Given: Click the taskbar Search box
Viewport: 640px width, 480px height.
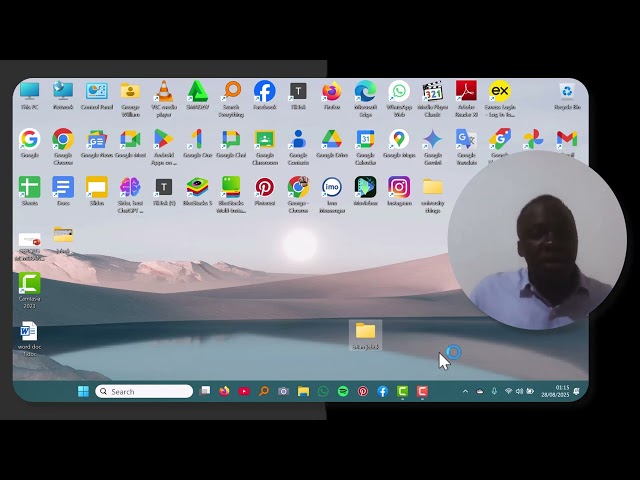Looking at the screenshot, I should click(x=144, y=391).
